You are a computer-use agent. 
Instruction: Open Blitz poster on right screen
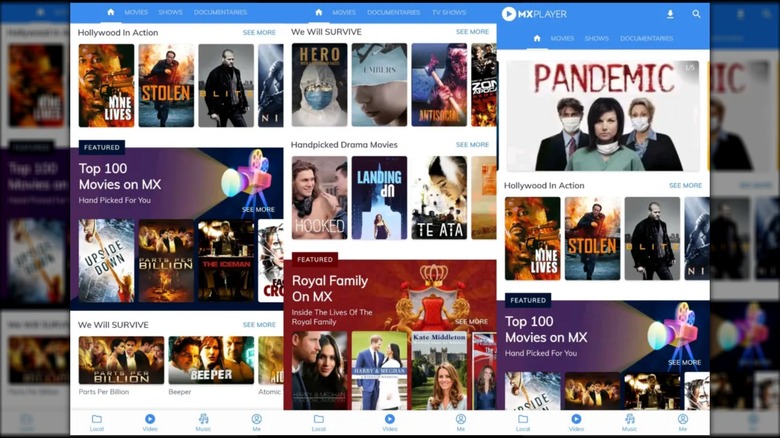coord(652,239)
